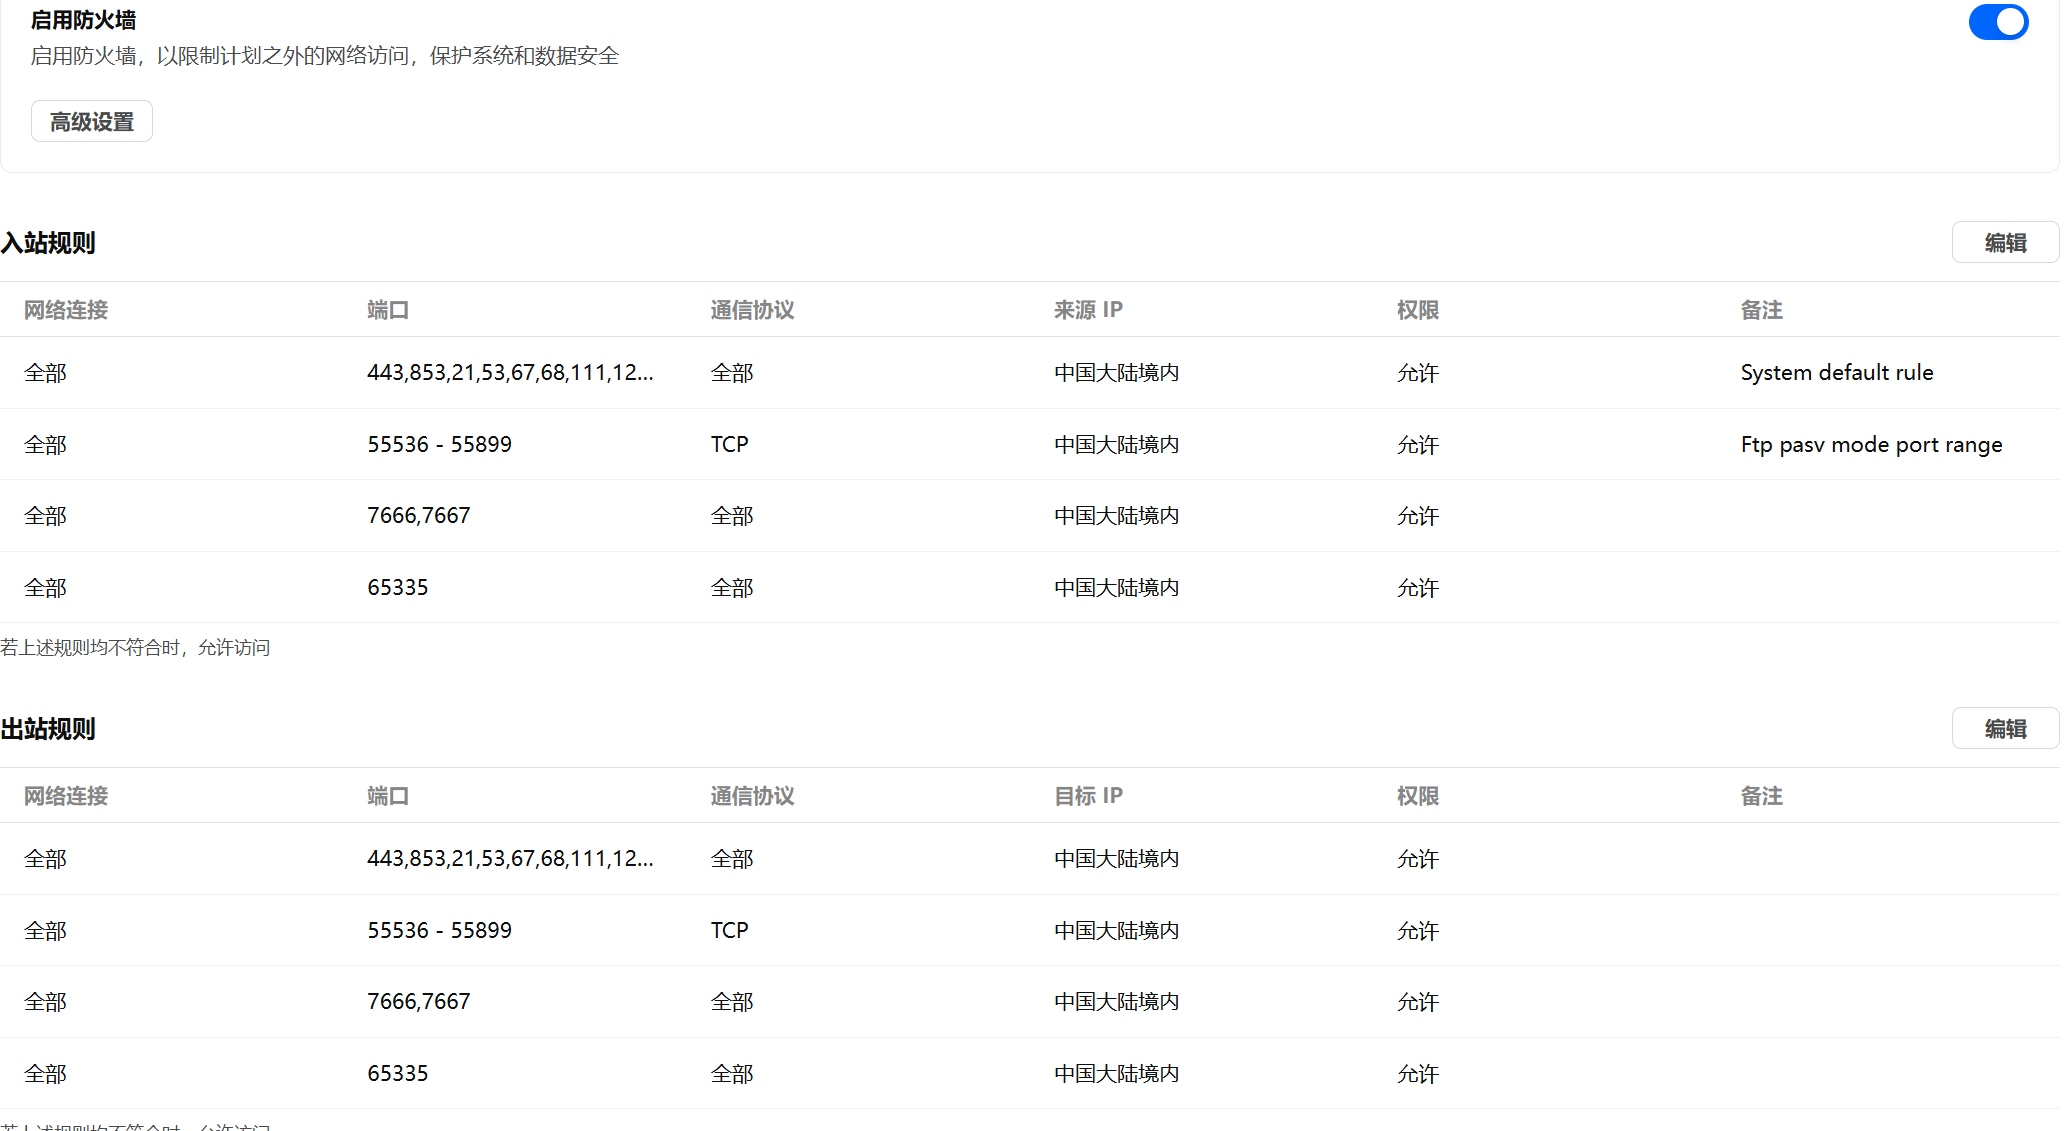Select inbound Ftp pasv mode port range note
The height and width of the screenshot is (1131, 2070).
[1870, 445]
